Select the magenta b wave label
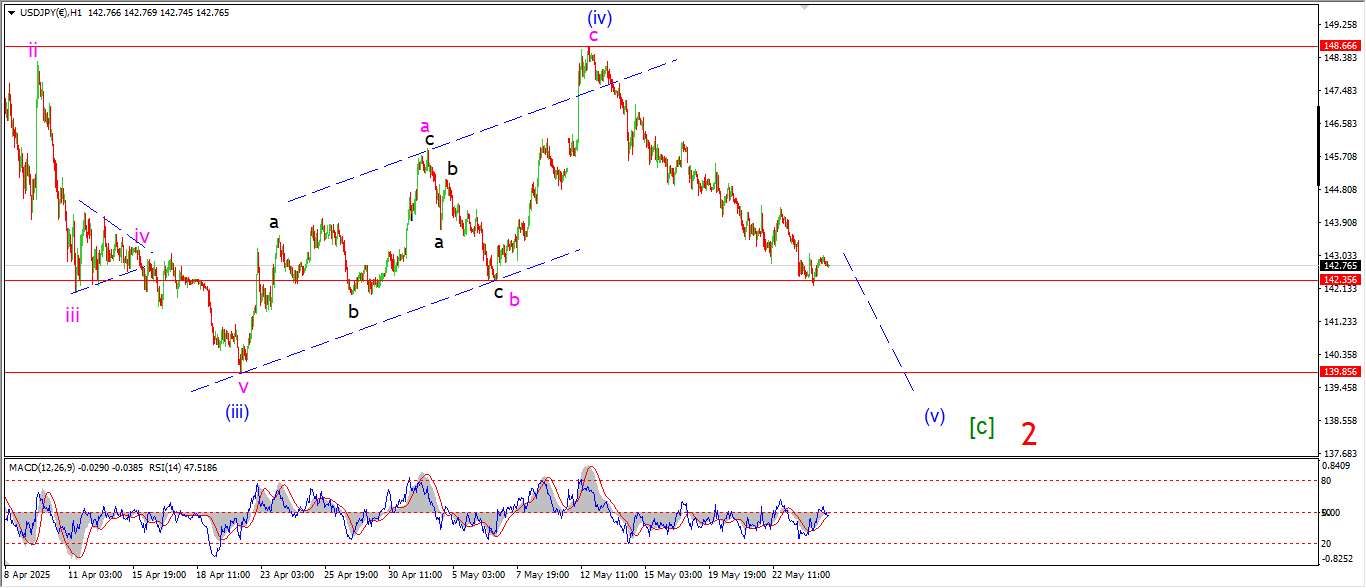This screenshot has height=588, width=1366. click(514, 299)
